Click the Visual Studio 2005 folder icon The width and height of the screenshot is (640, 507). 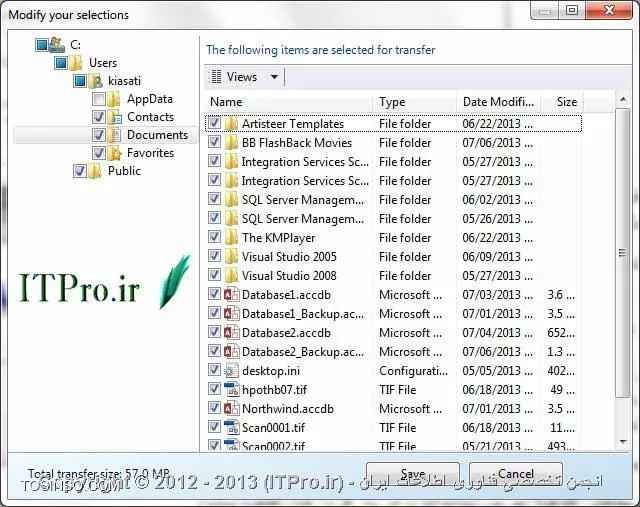coord(231,256)
